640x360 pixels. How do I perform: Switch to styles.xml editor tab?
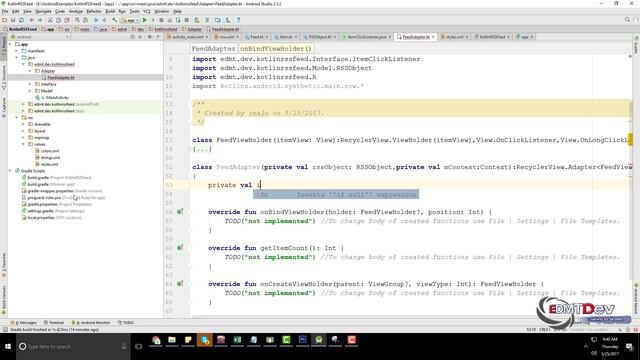(454, 37)
